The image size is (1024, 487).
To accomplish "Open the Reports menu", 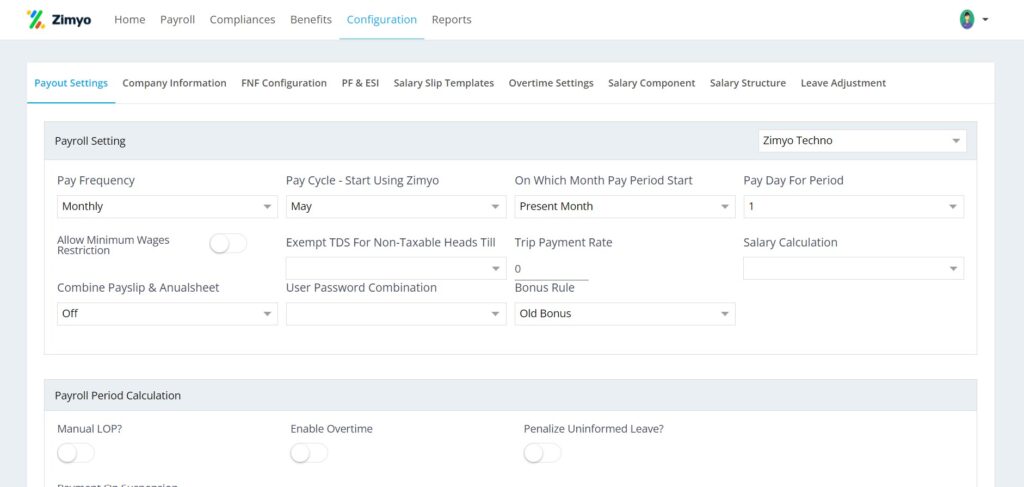I will click(451, 20).
